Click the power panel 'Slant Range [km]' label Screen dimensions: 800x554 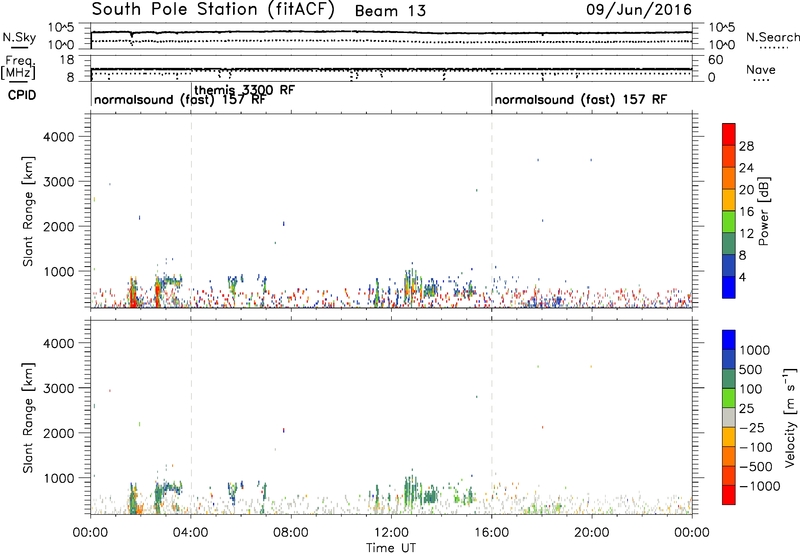(28, 211)
